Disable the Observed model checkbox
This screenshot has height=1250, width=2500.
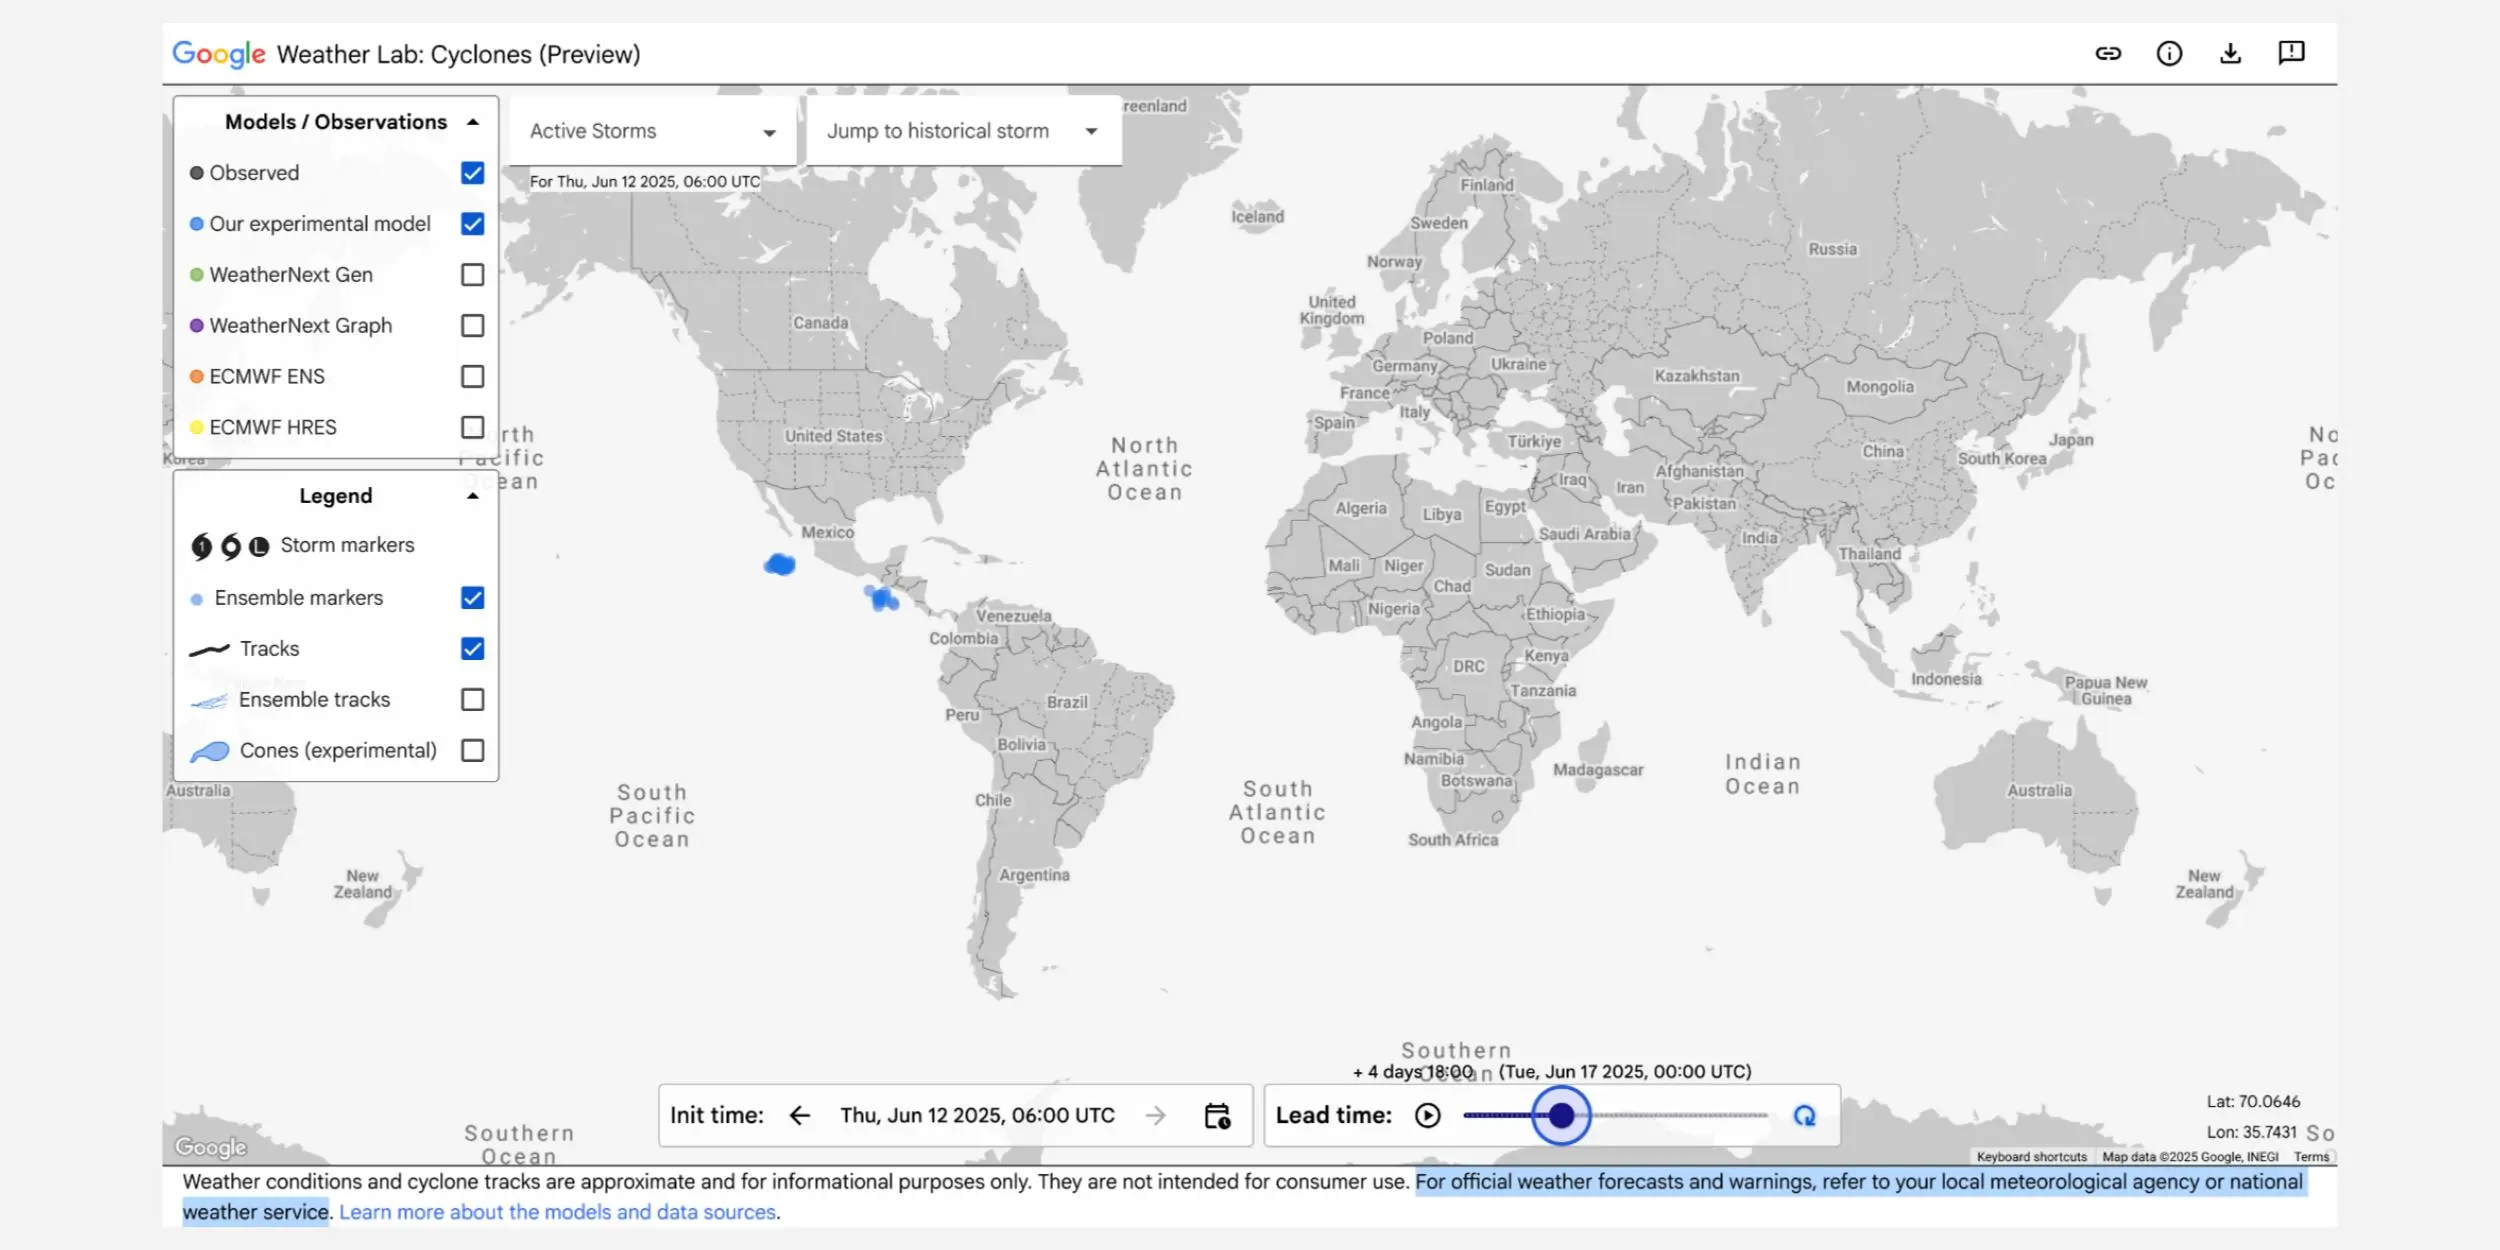[471, 172]
